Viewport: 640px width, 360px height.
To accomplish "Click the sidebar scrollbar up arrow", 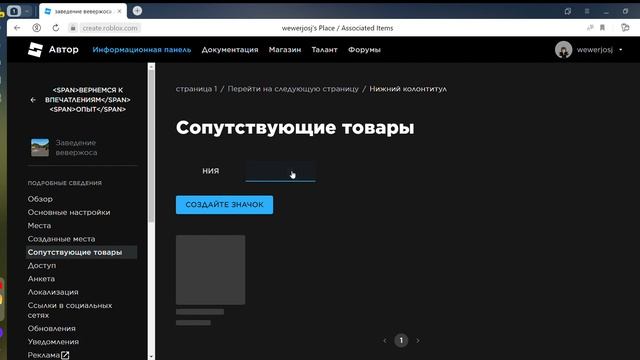I will [x=151, y=66].
